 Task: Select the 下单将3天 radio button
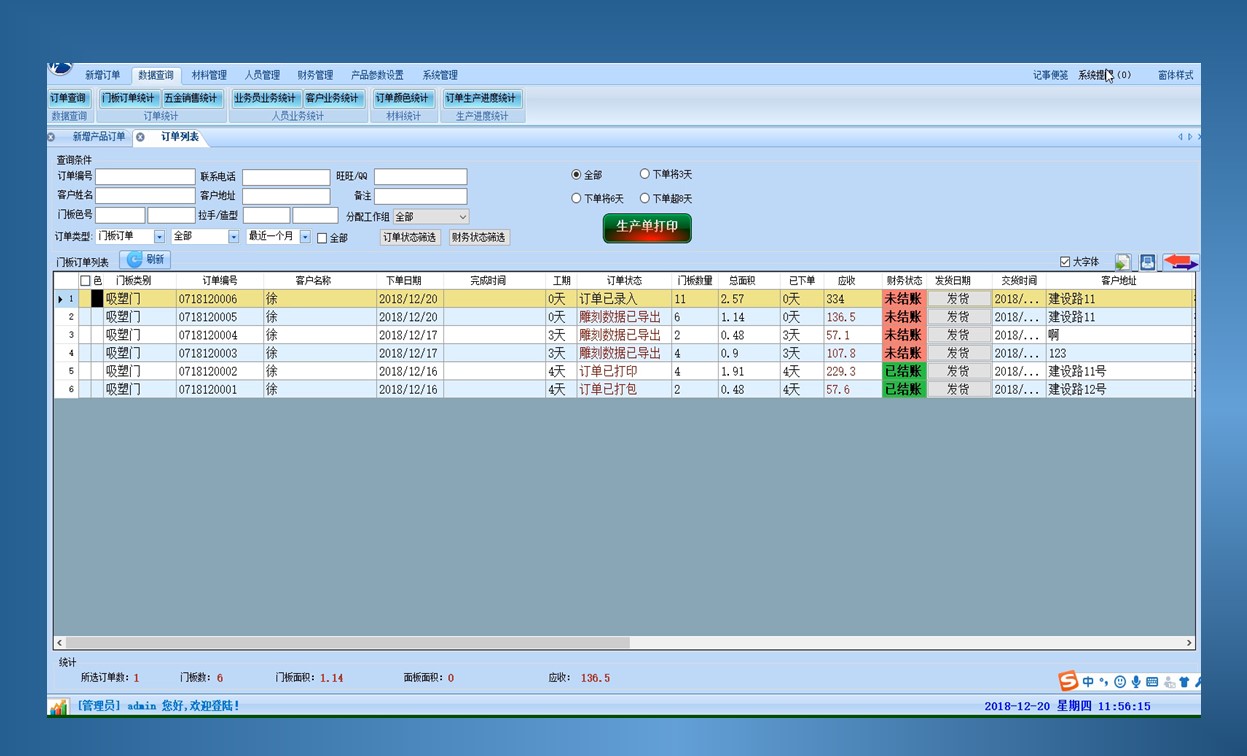pos(645,174)
